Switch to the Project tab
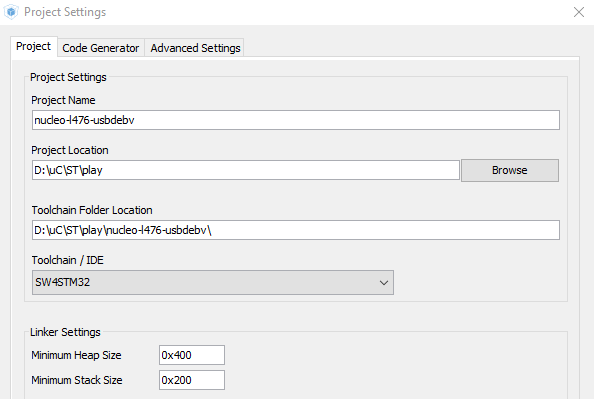 pos(34,47)
